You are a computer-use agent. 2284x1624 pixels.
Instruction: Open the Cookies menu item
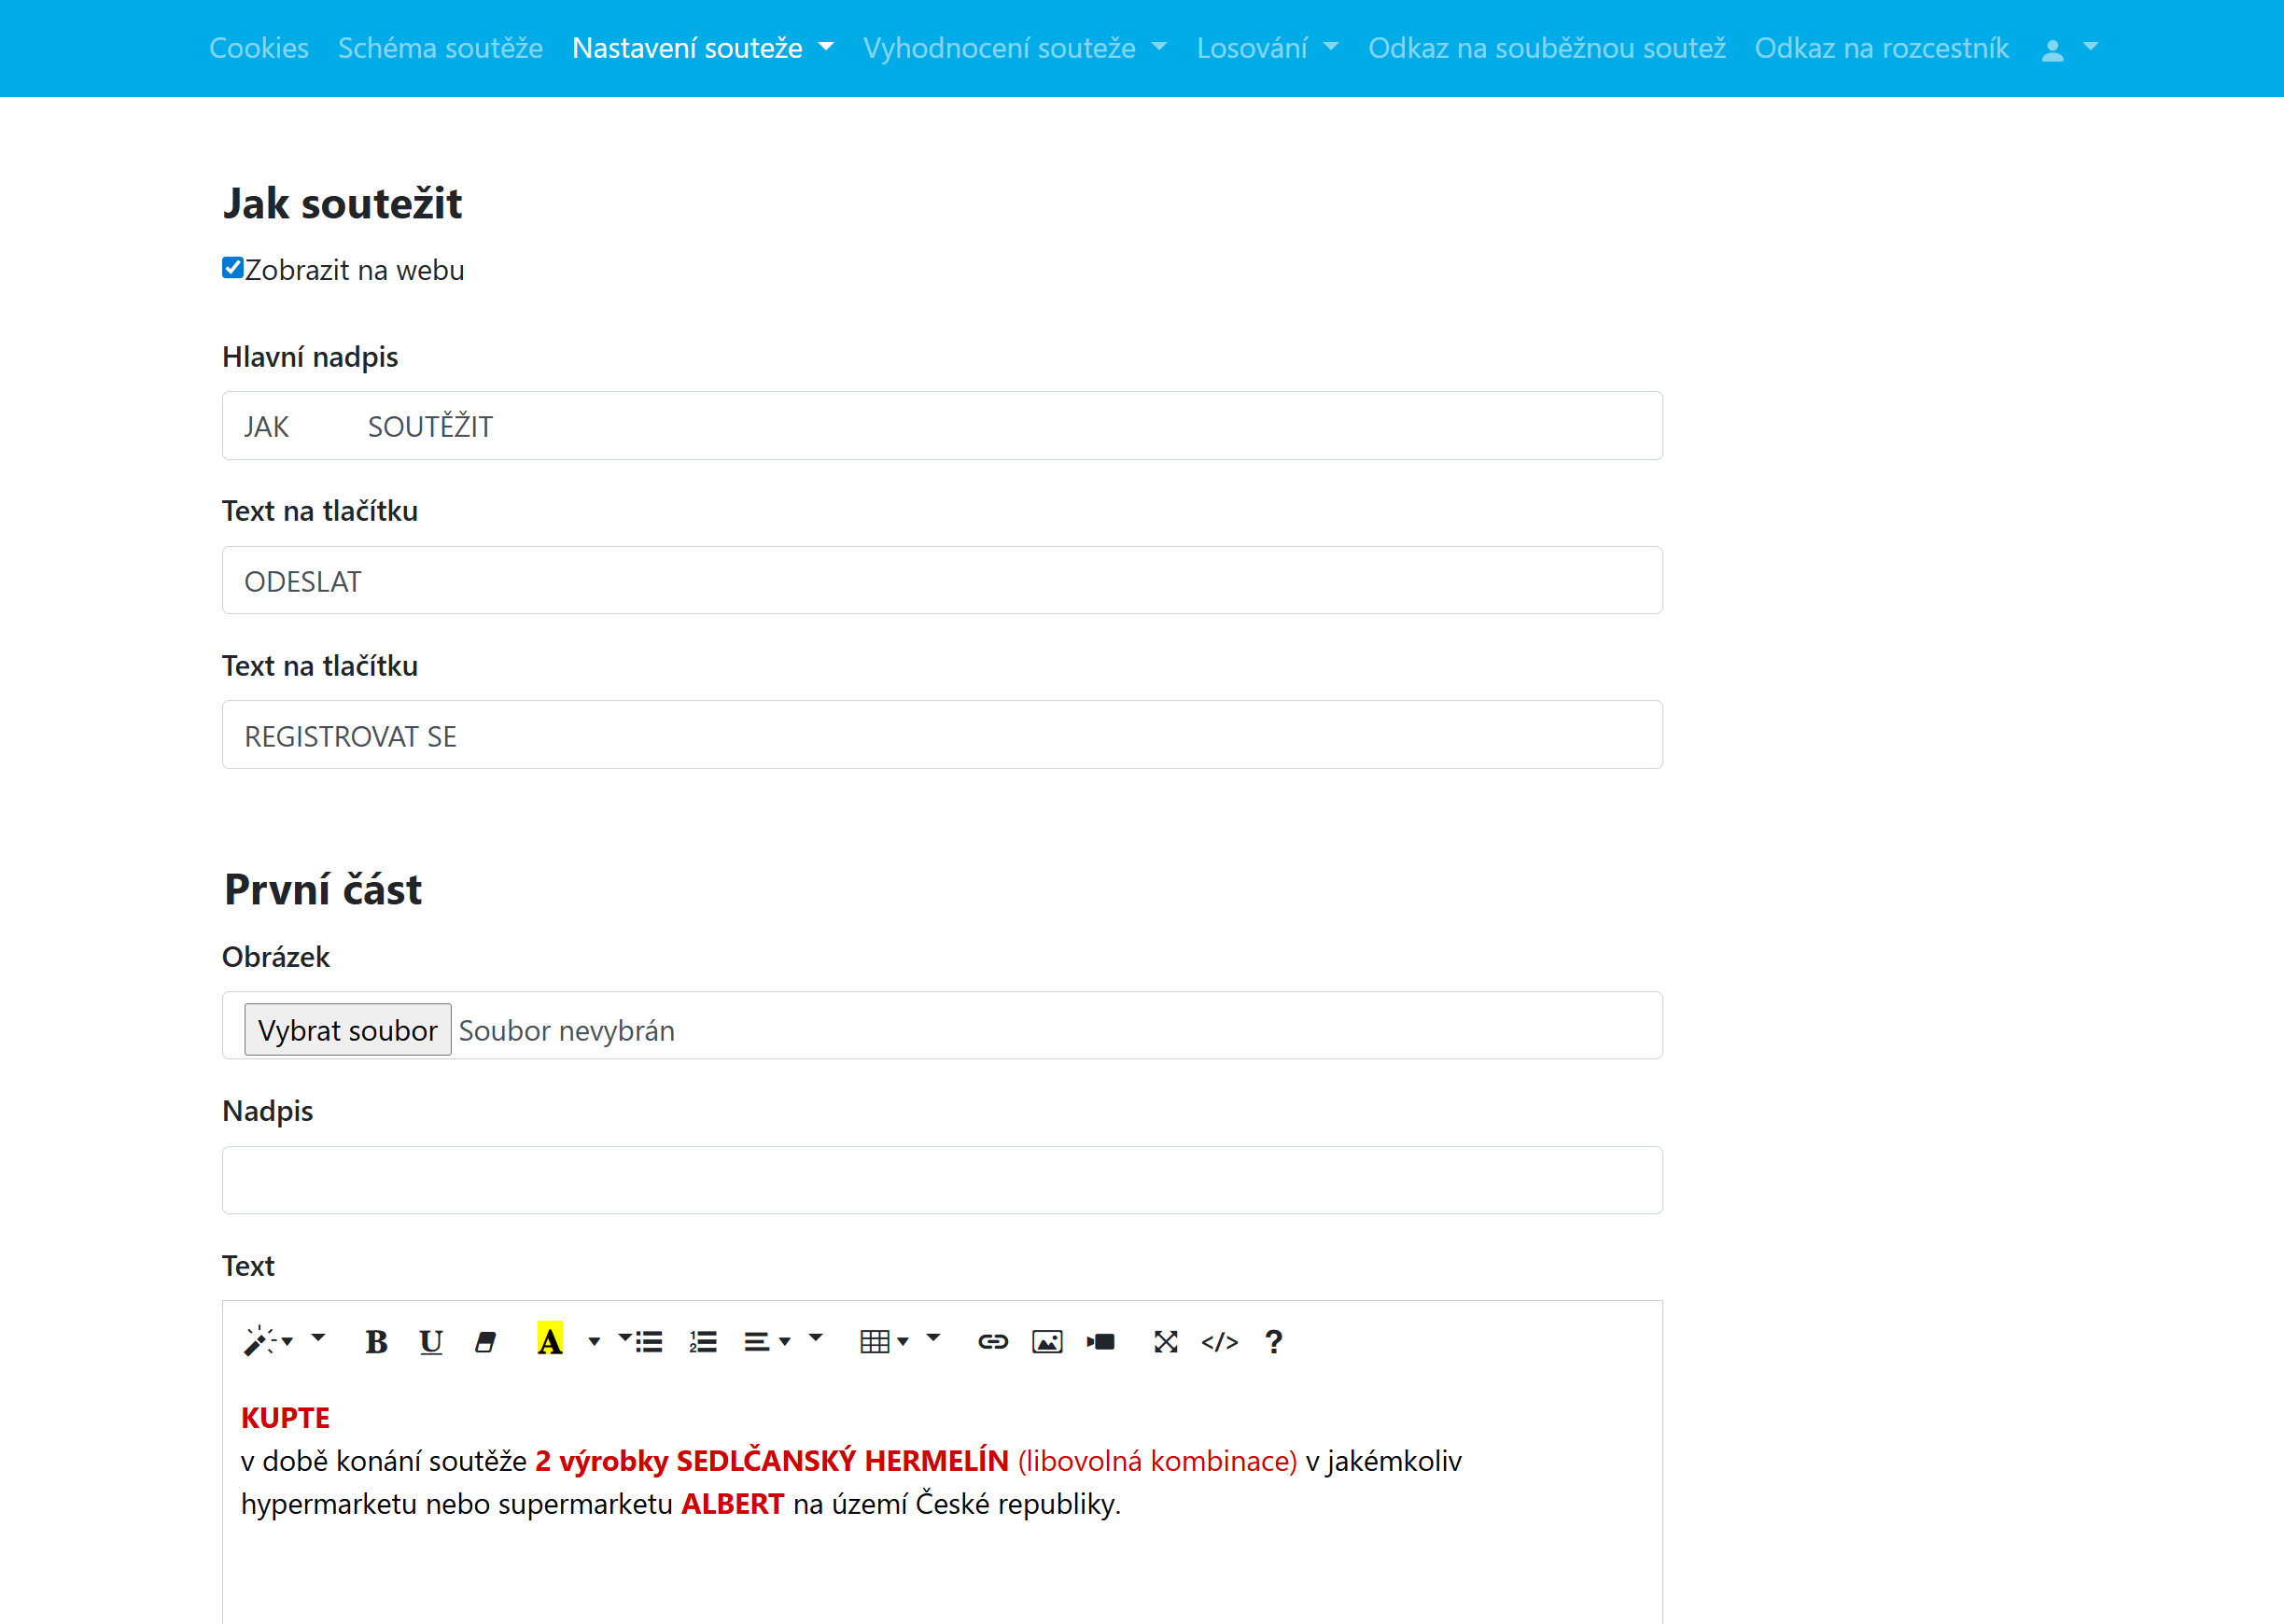(259, 48)
